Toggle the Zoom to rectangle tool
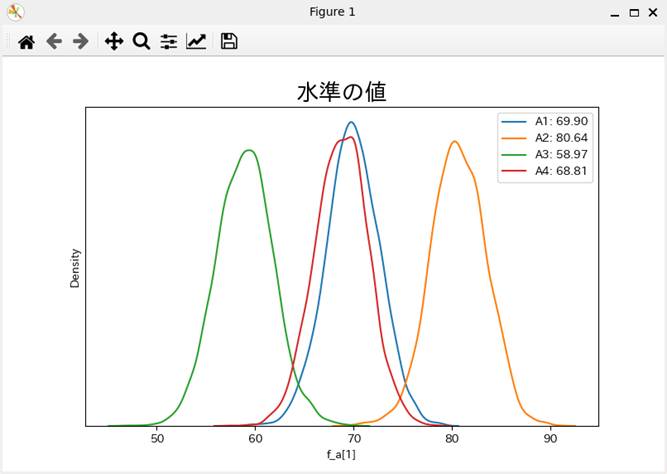The image size is (667, 474). point(141,41)
